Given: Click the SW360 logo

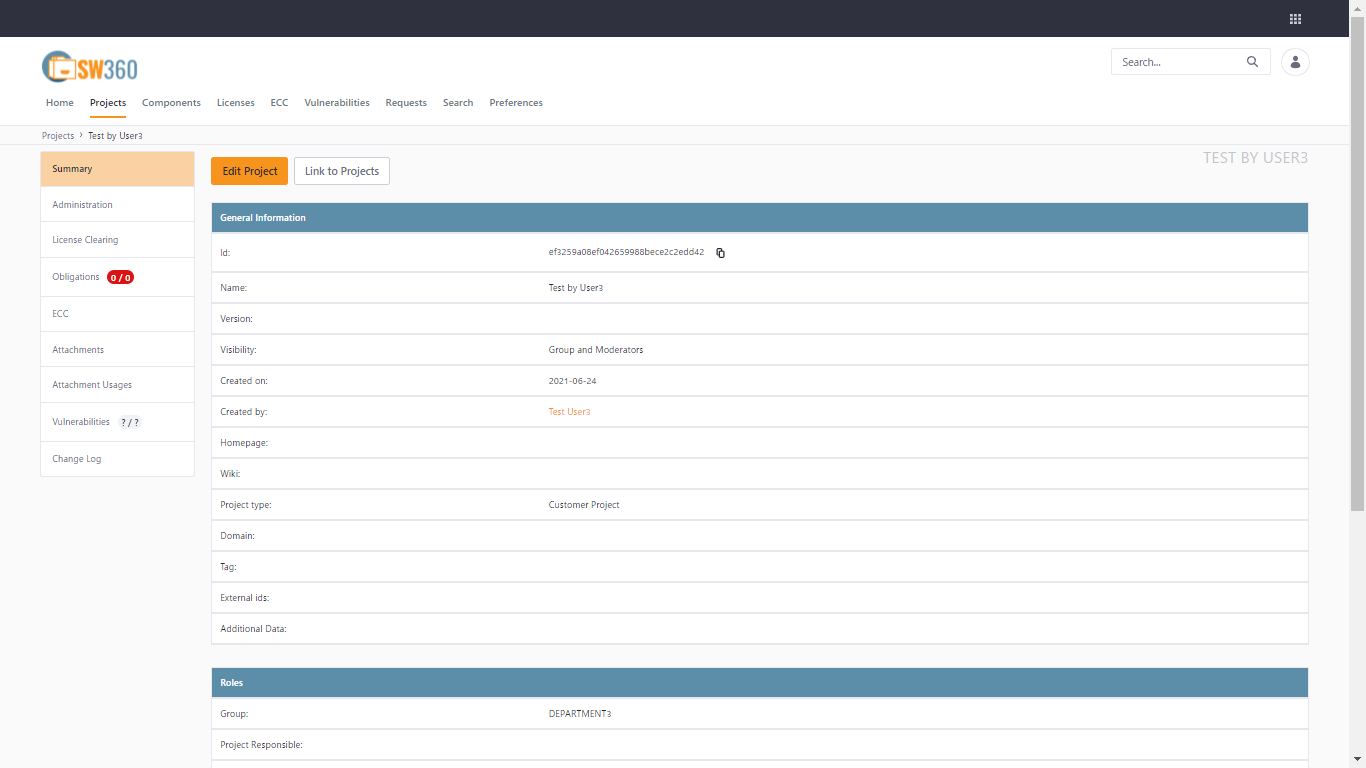Looking at the screenshot, I should pos(88,66).
